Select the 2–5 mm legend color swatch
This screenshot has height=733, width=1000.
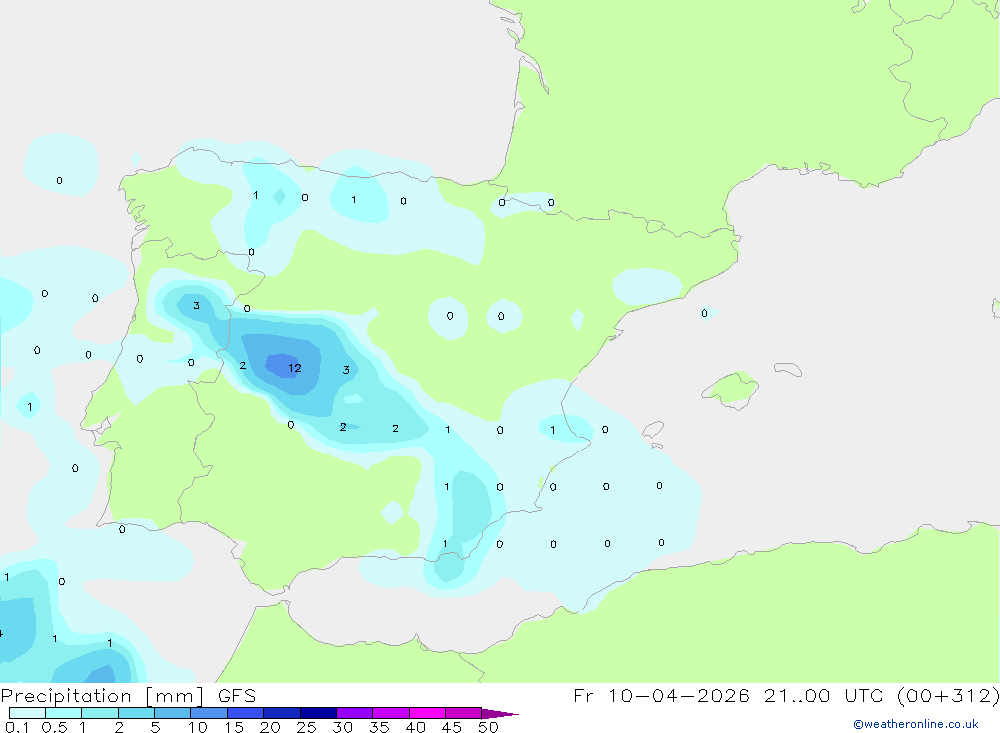(x=136, y=713)
